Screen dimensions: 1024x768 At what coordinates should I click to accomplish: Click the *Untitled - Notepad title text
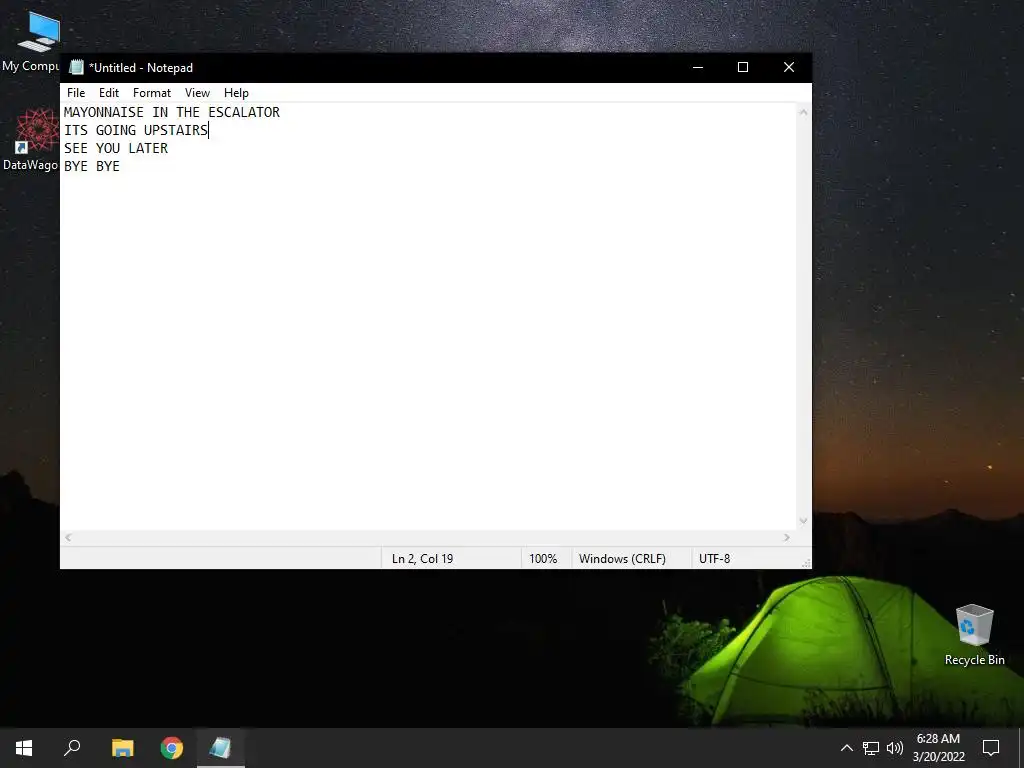pos(141,68)
